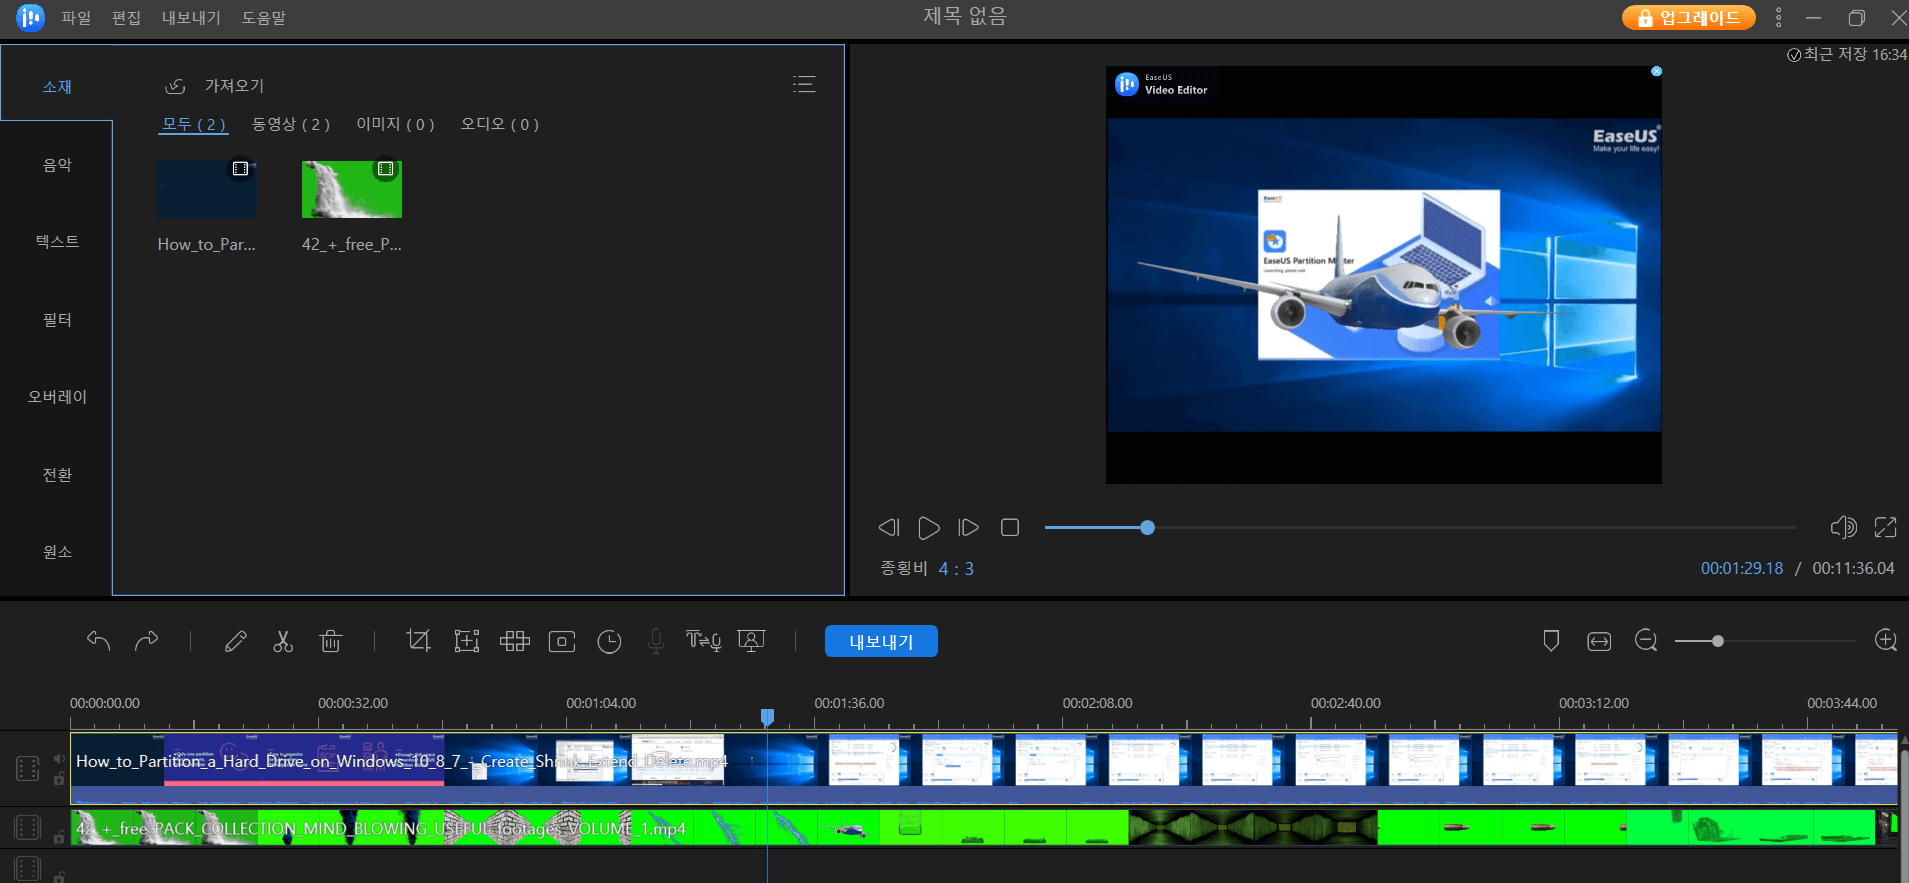
Task: Click the blue 내보내기 export button
Action: pyautogui.click(x=881, y=641)
